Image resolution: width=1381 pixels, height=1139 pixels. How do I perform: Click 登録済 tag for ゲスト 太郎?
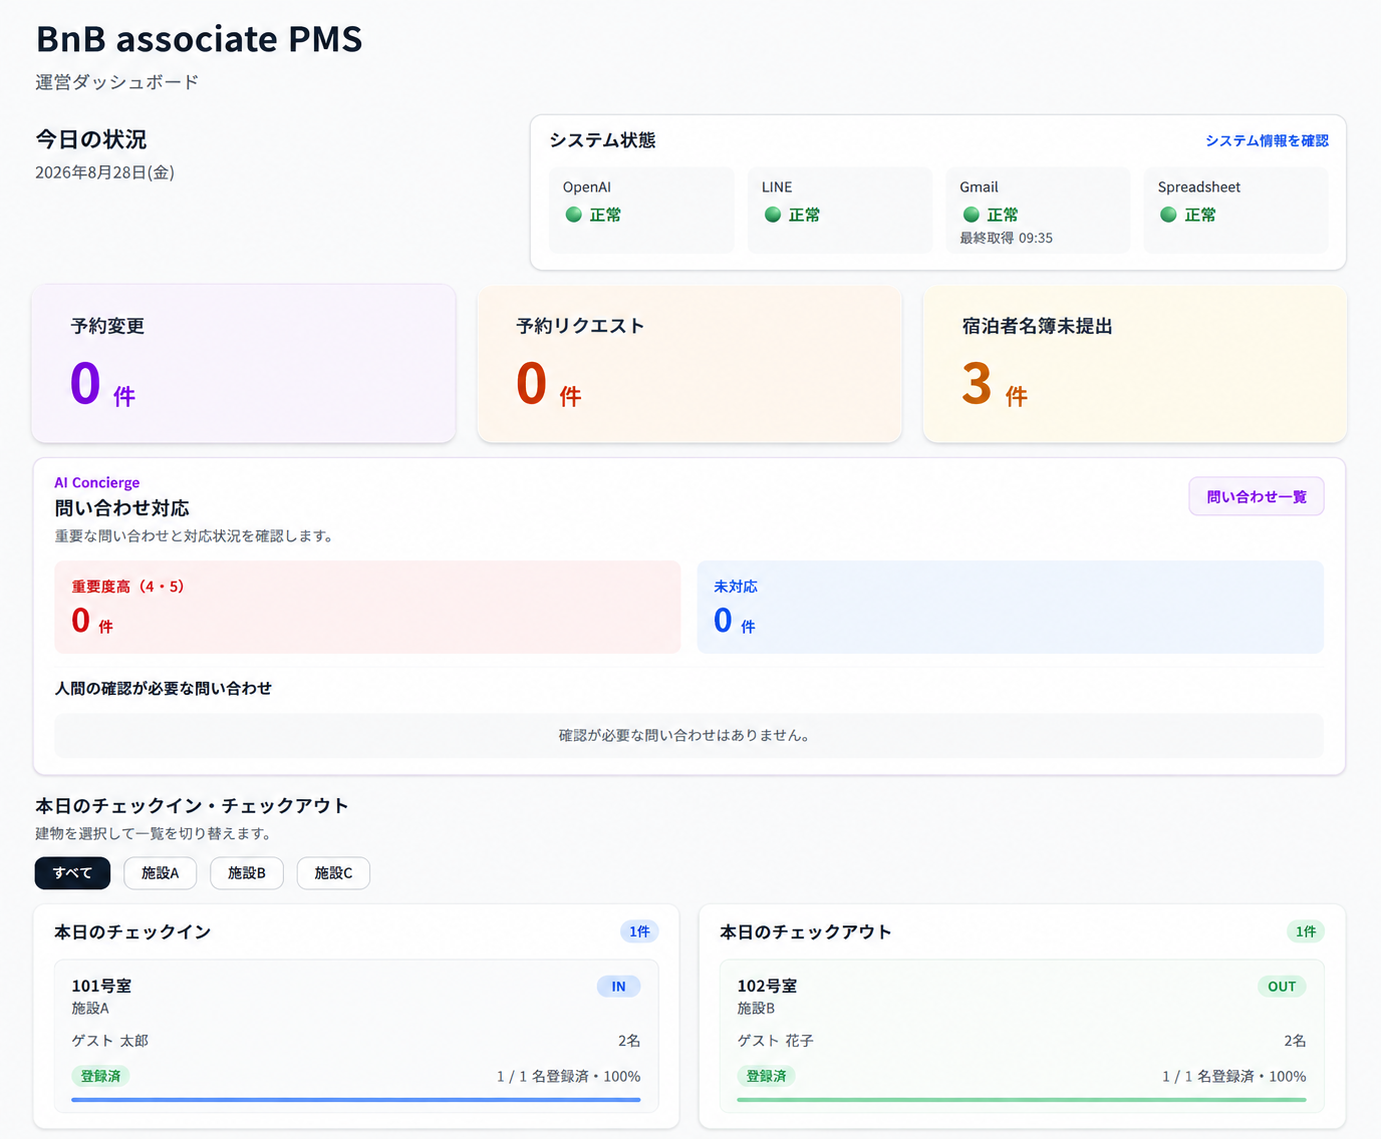(x=101, y=1077)
